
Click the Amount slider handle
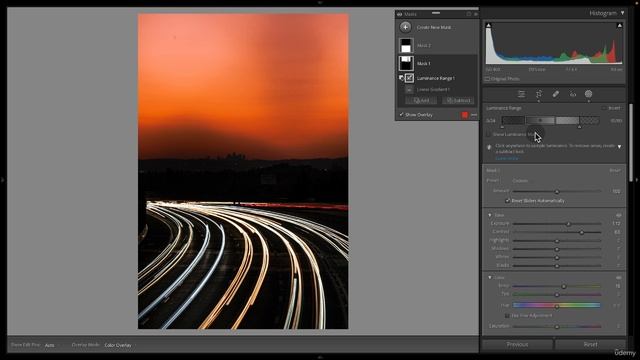tap(557, 191)
